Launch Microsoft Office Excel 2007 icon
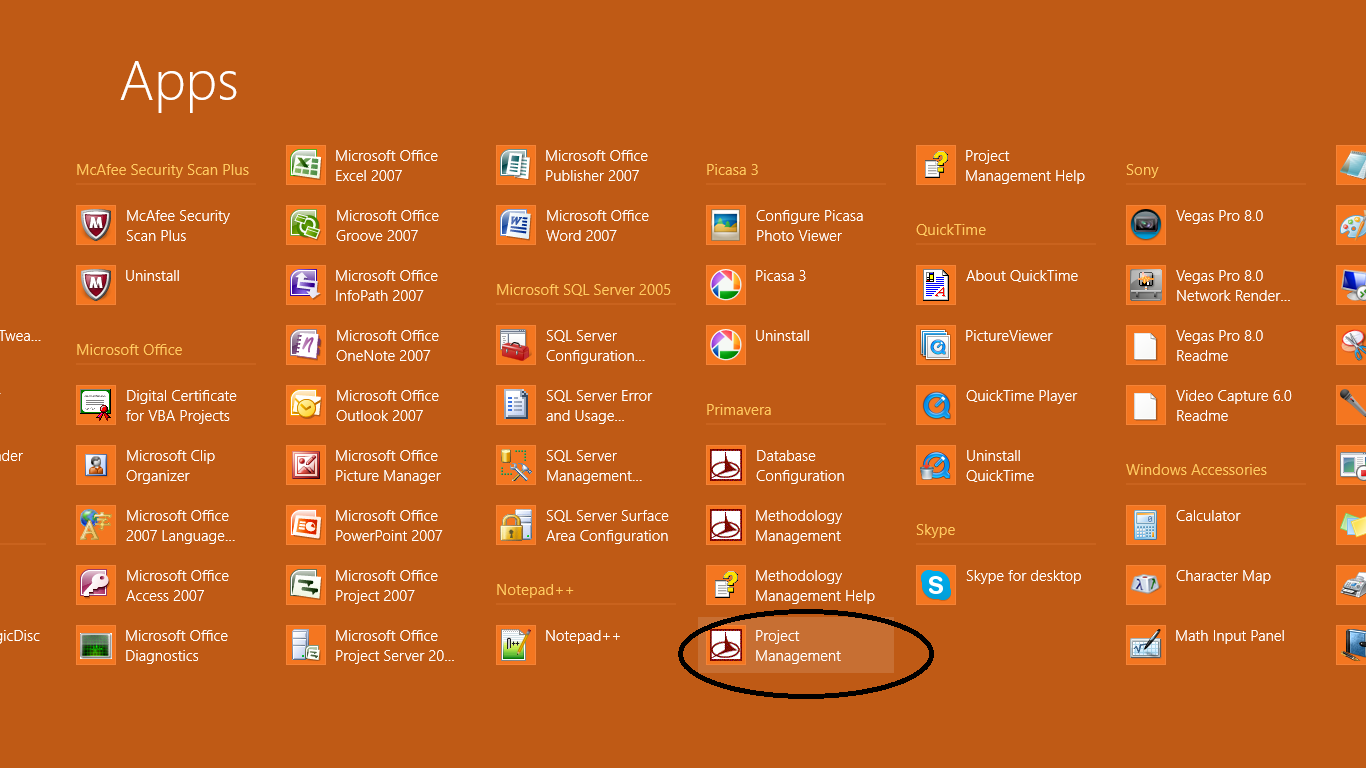 [x=306, y=165]
